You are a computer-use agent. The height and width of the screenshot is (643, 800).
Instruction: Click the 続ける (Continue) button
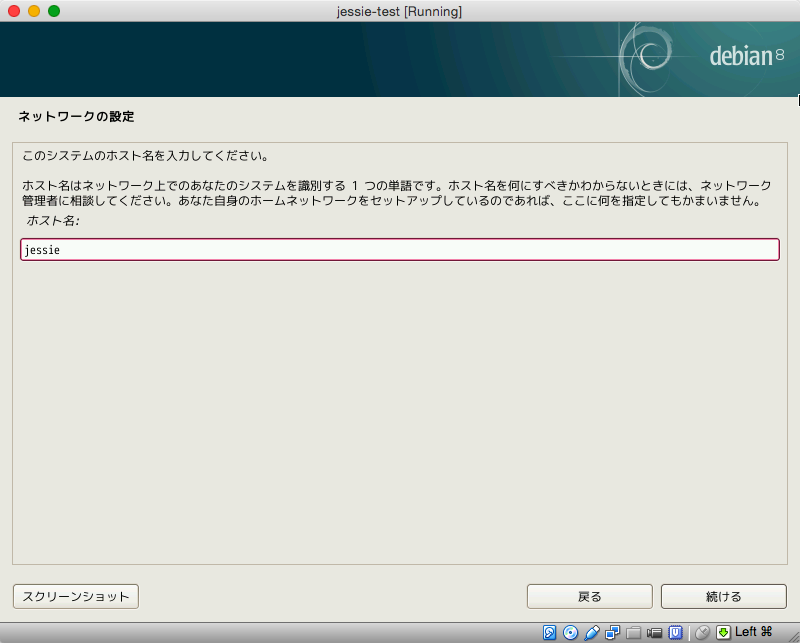(x=723, y=596)
